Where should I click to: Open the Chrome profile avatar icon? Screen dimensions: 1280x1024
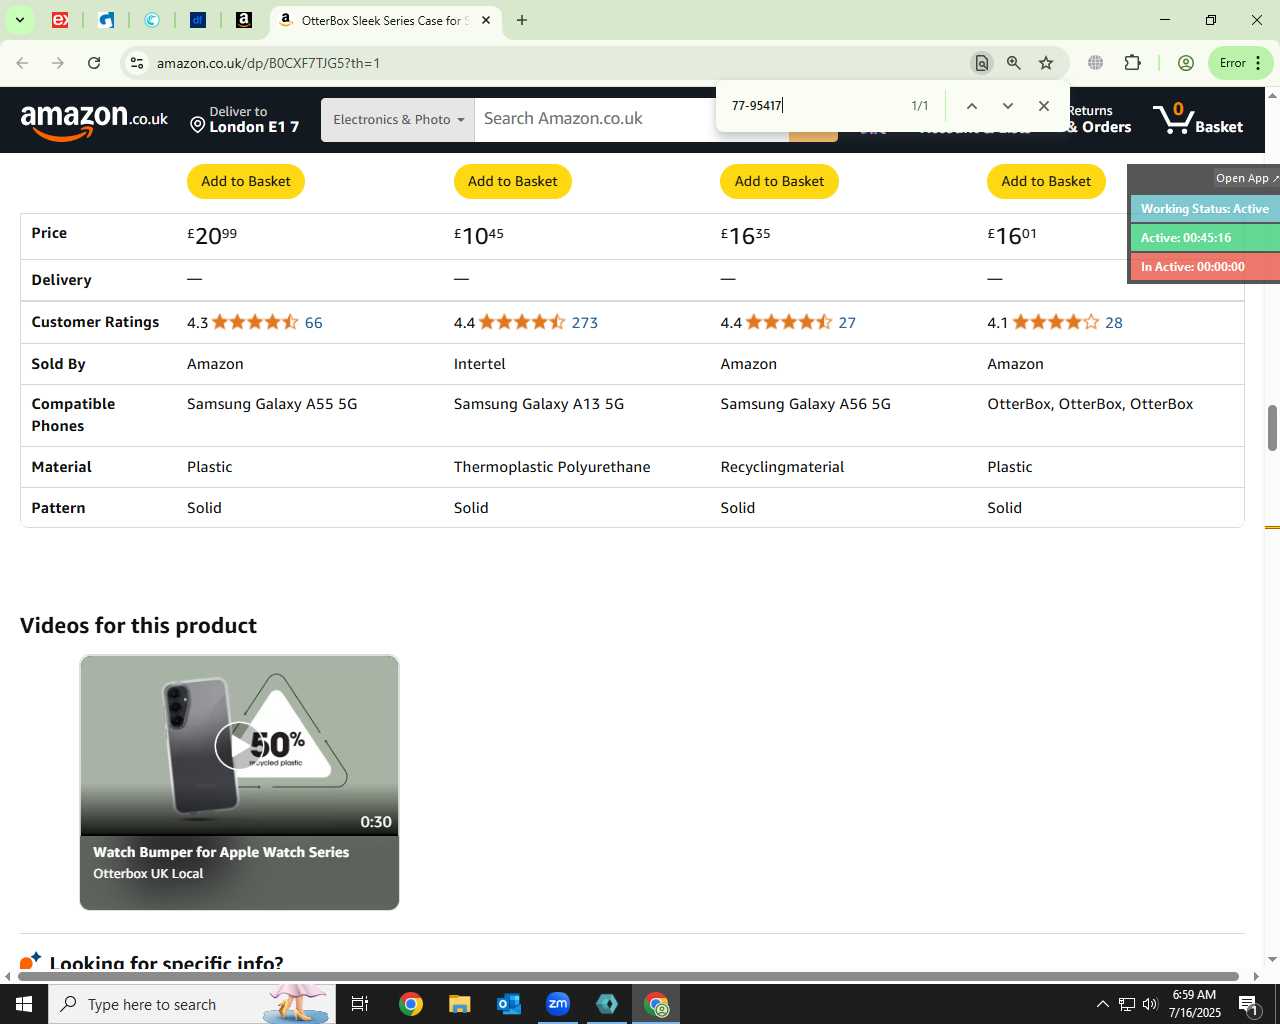tap(1186, 63)
